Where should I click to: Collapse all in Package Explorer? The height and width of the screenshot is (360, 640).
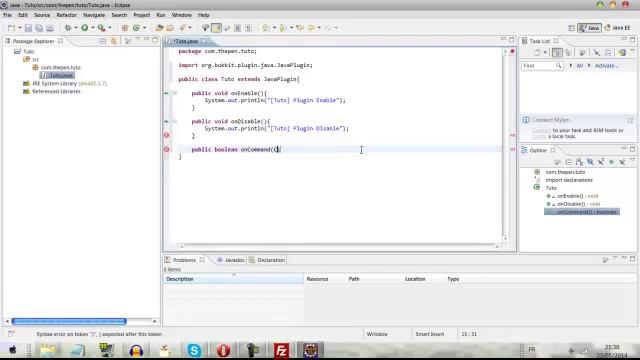[x=103, y=41]
